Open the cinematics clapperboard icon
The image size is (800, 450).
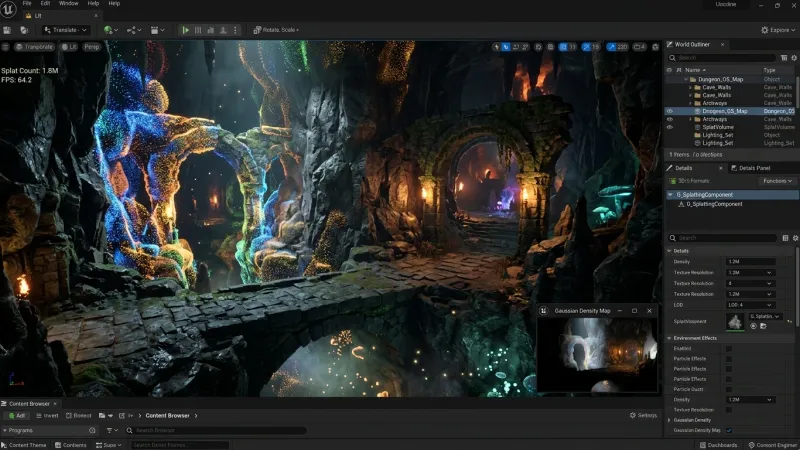point(155,30)
